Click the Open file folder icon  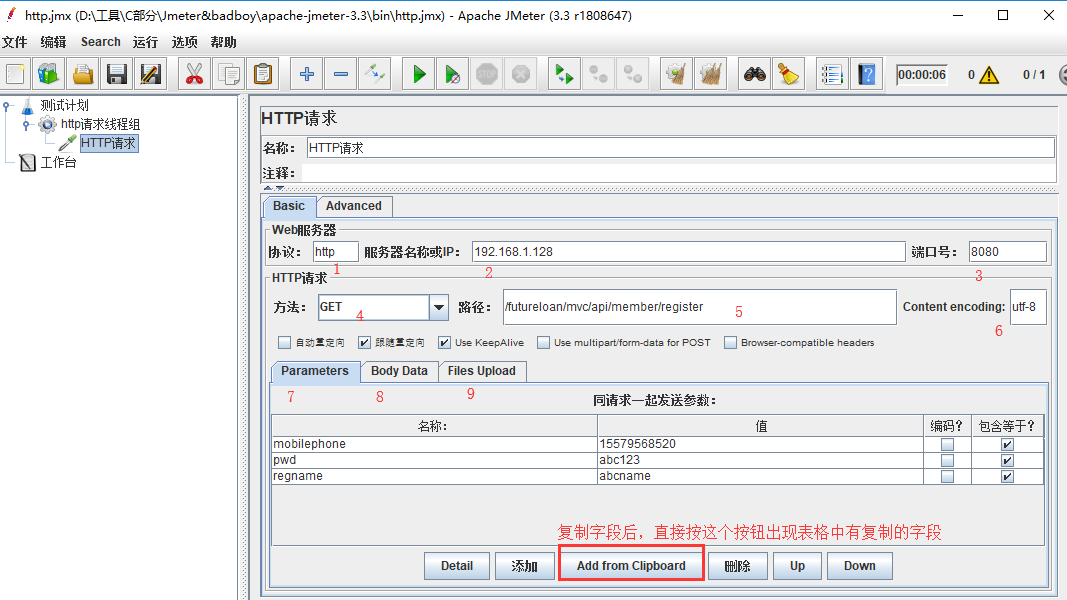point(83,74)
